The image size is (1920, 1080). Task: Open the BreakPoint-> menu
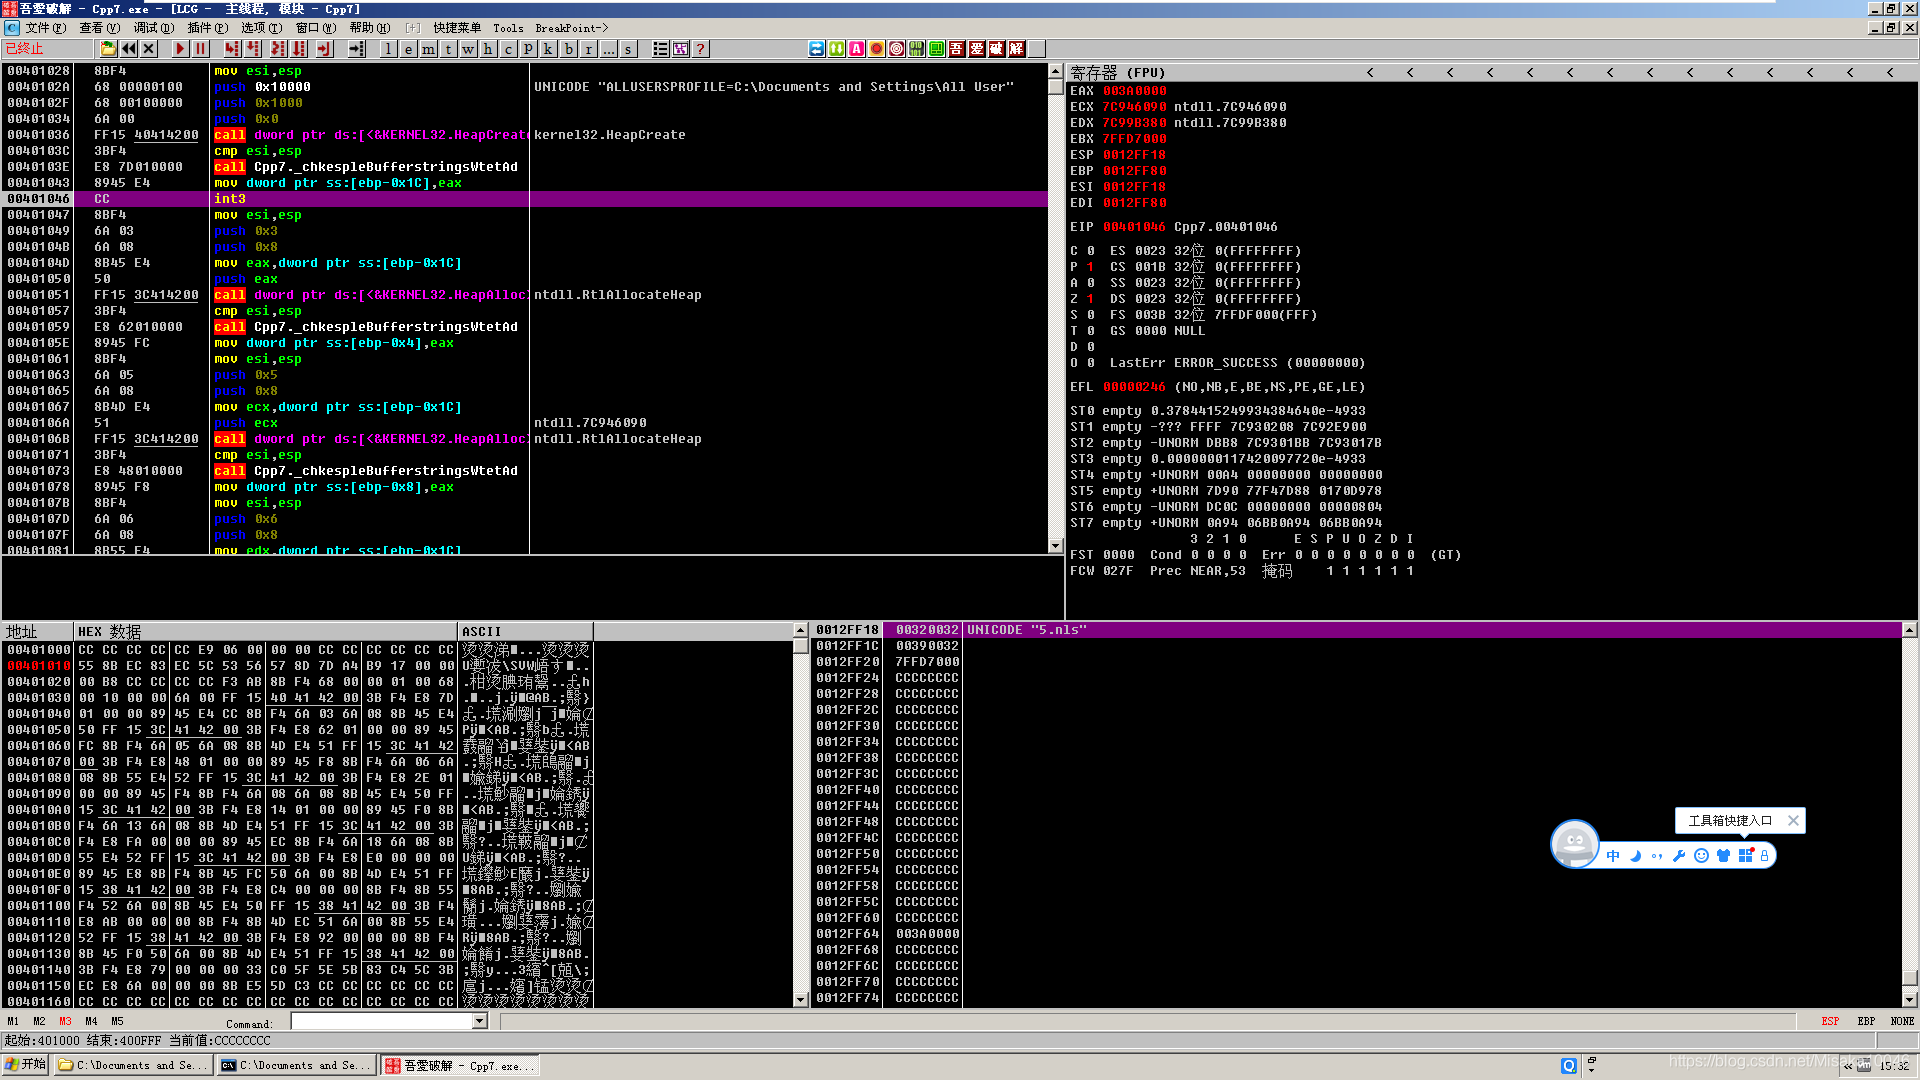click(571, 28)
